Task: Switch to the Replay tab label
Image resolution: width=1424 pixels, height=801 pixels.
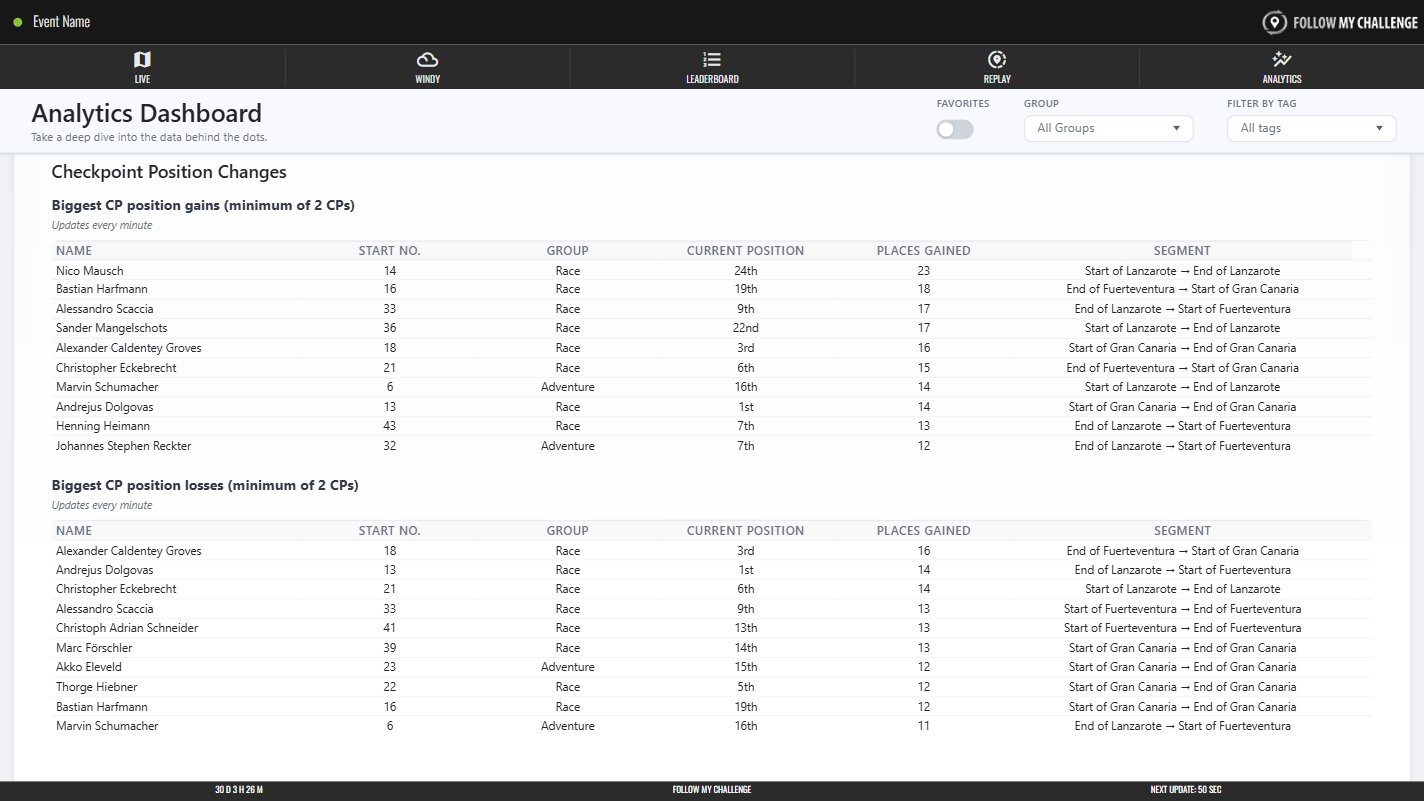Action: point(996,79)
